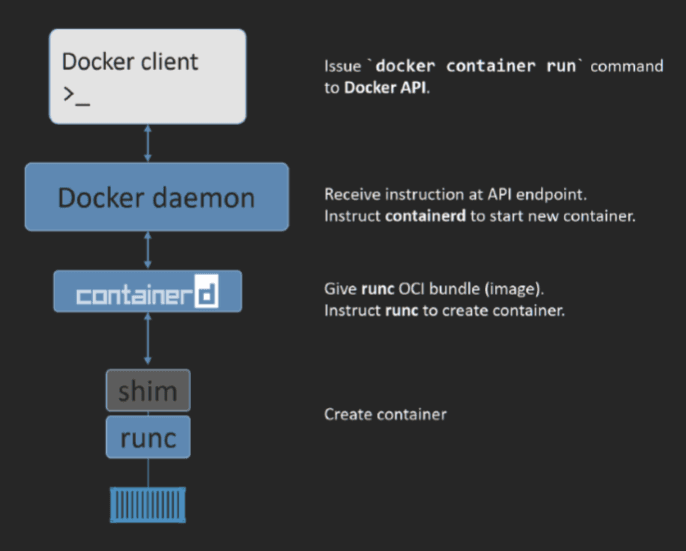Select the shim box
This screenshot has height=551, width=686.
tap(148, 390)
